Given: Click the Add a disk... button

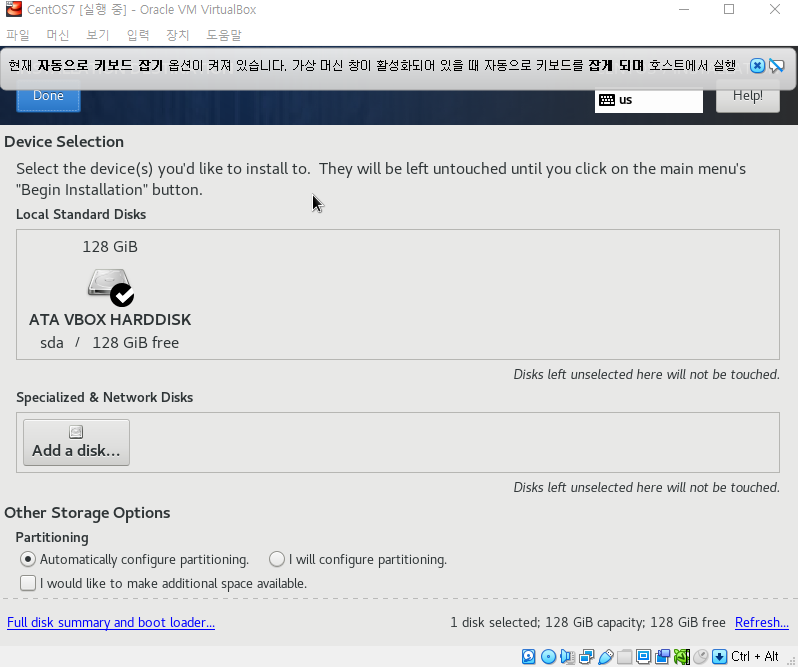Looking at the screenshot, I should 76,443.
